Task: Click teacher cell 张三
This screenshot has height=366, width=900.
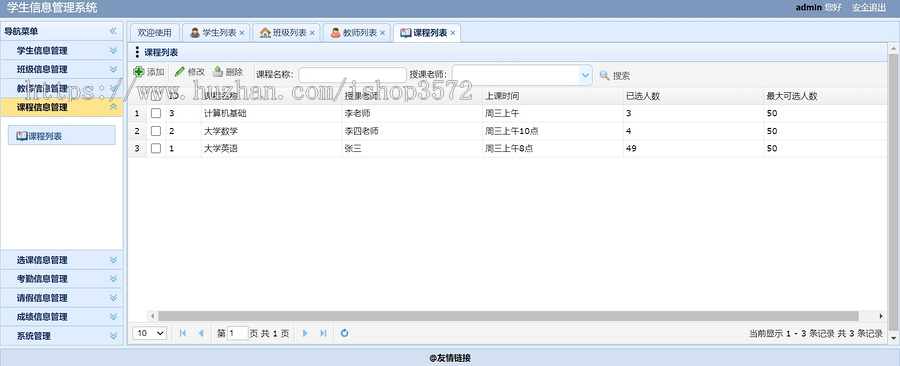Action: point(352,149)
